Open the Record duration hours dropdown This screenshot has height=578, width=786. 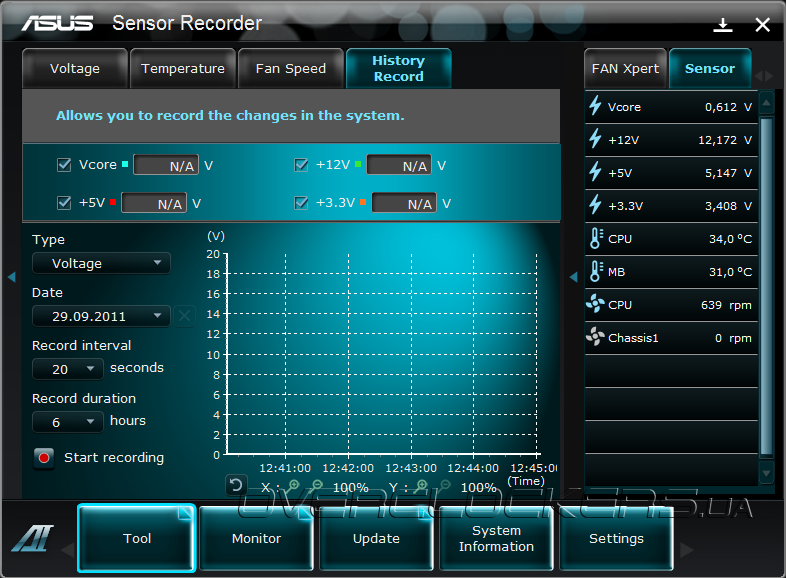pos(68,422)
